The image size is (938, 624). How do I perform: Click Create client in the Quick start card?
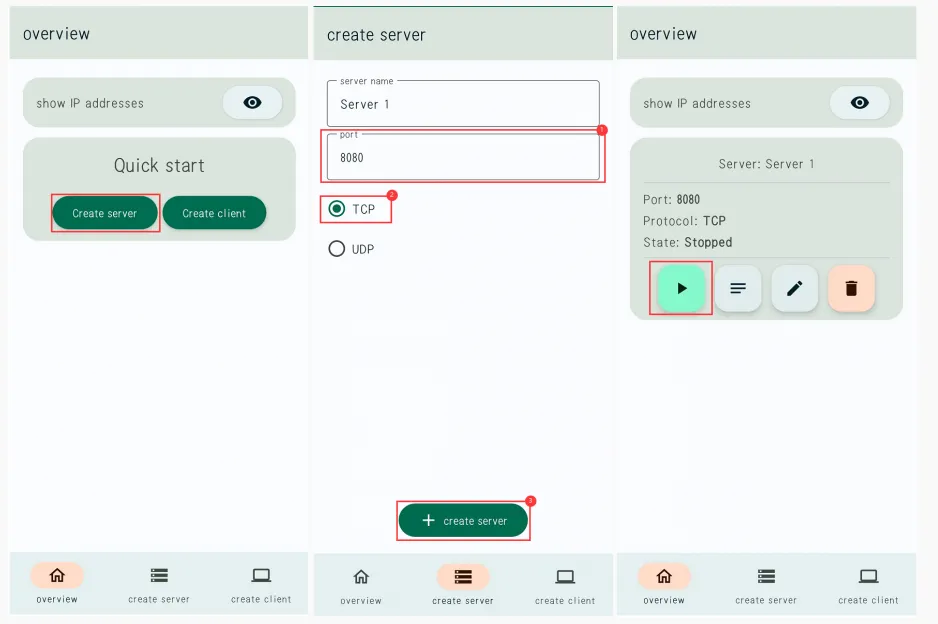pyautogui.click(x=214, y=213)
